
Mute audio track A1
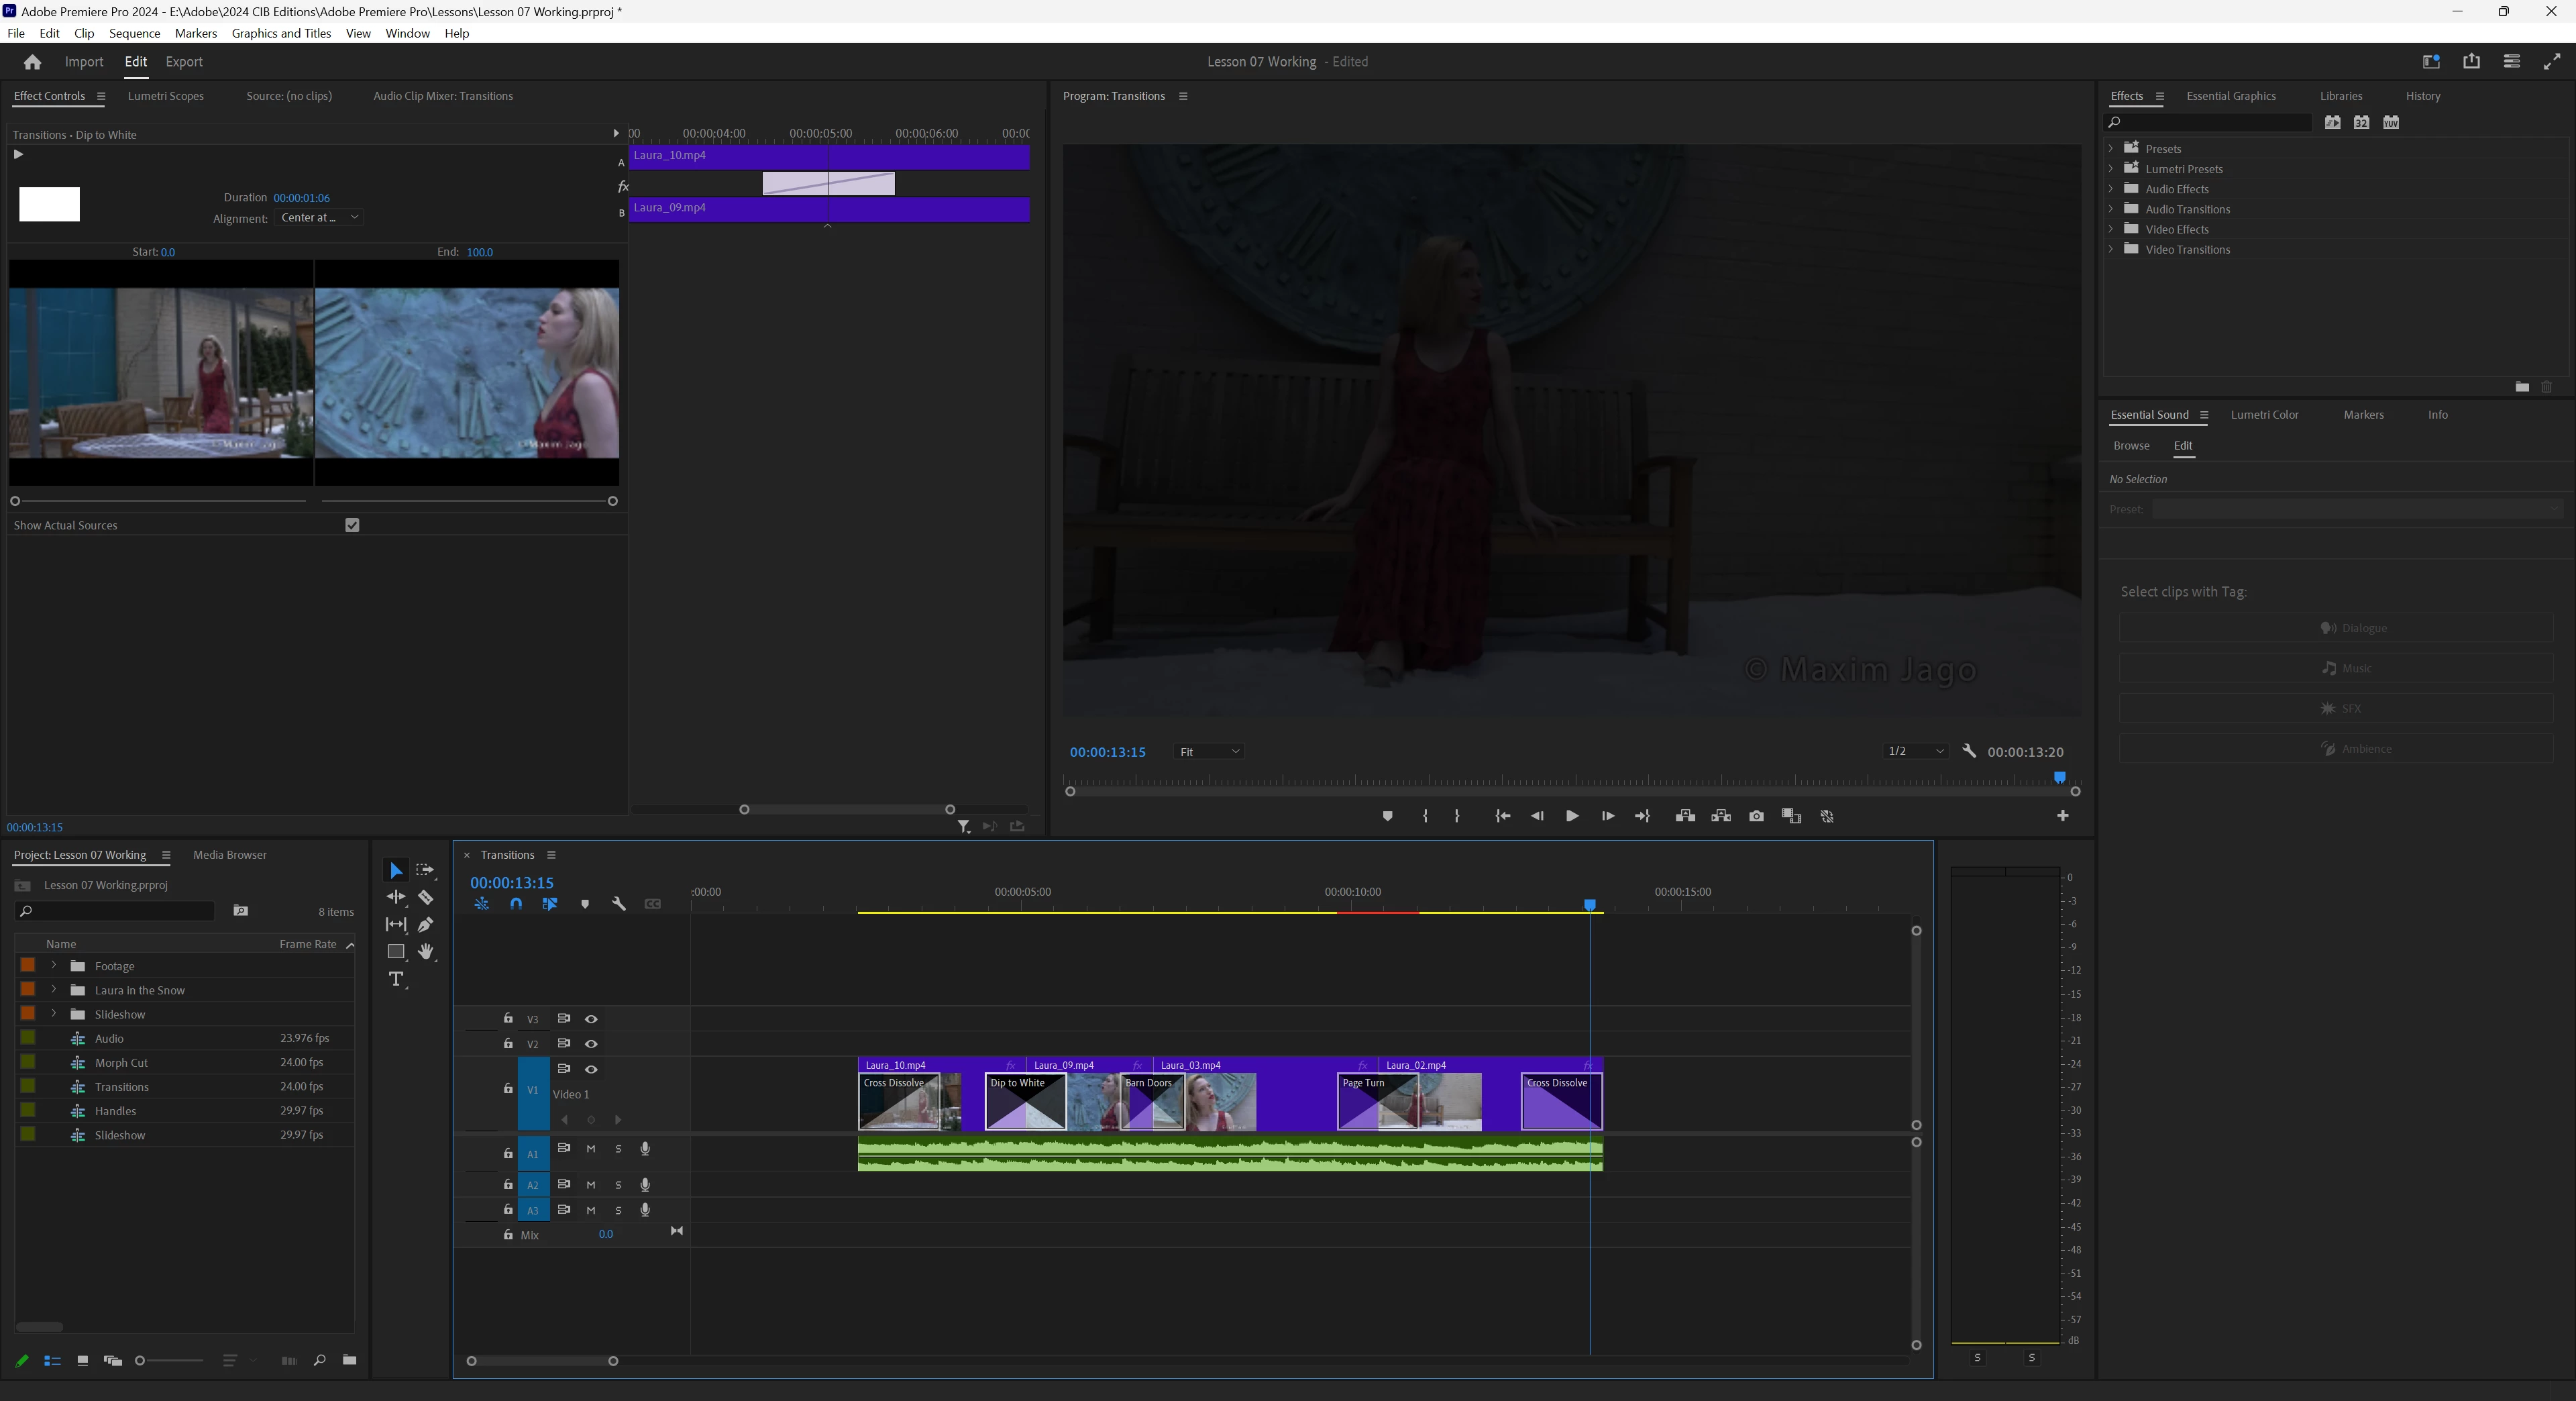[x=591, y=1149]
